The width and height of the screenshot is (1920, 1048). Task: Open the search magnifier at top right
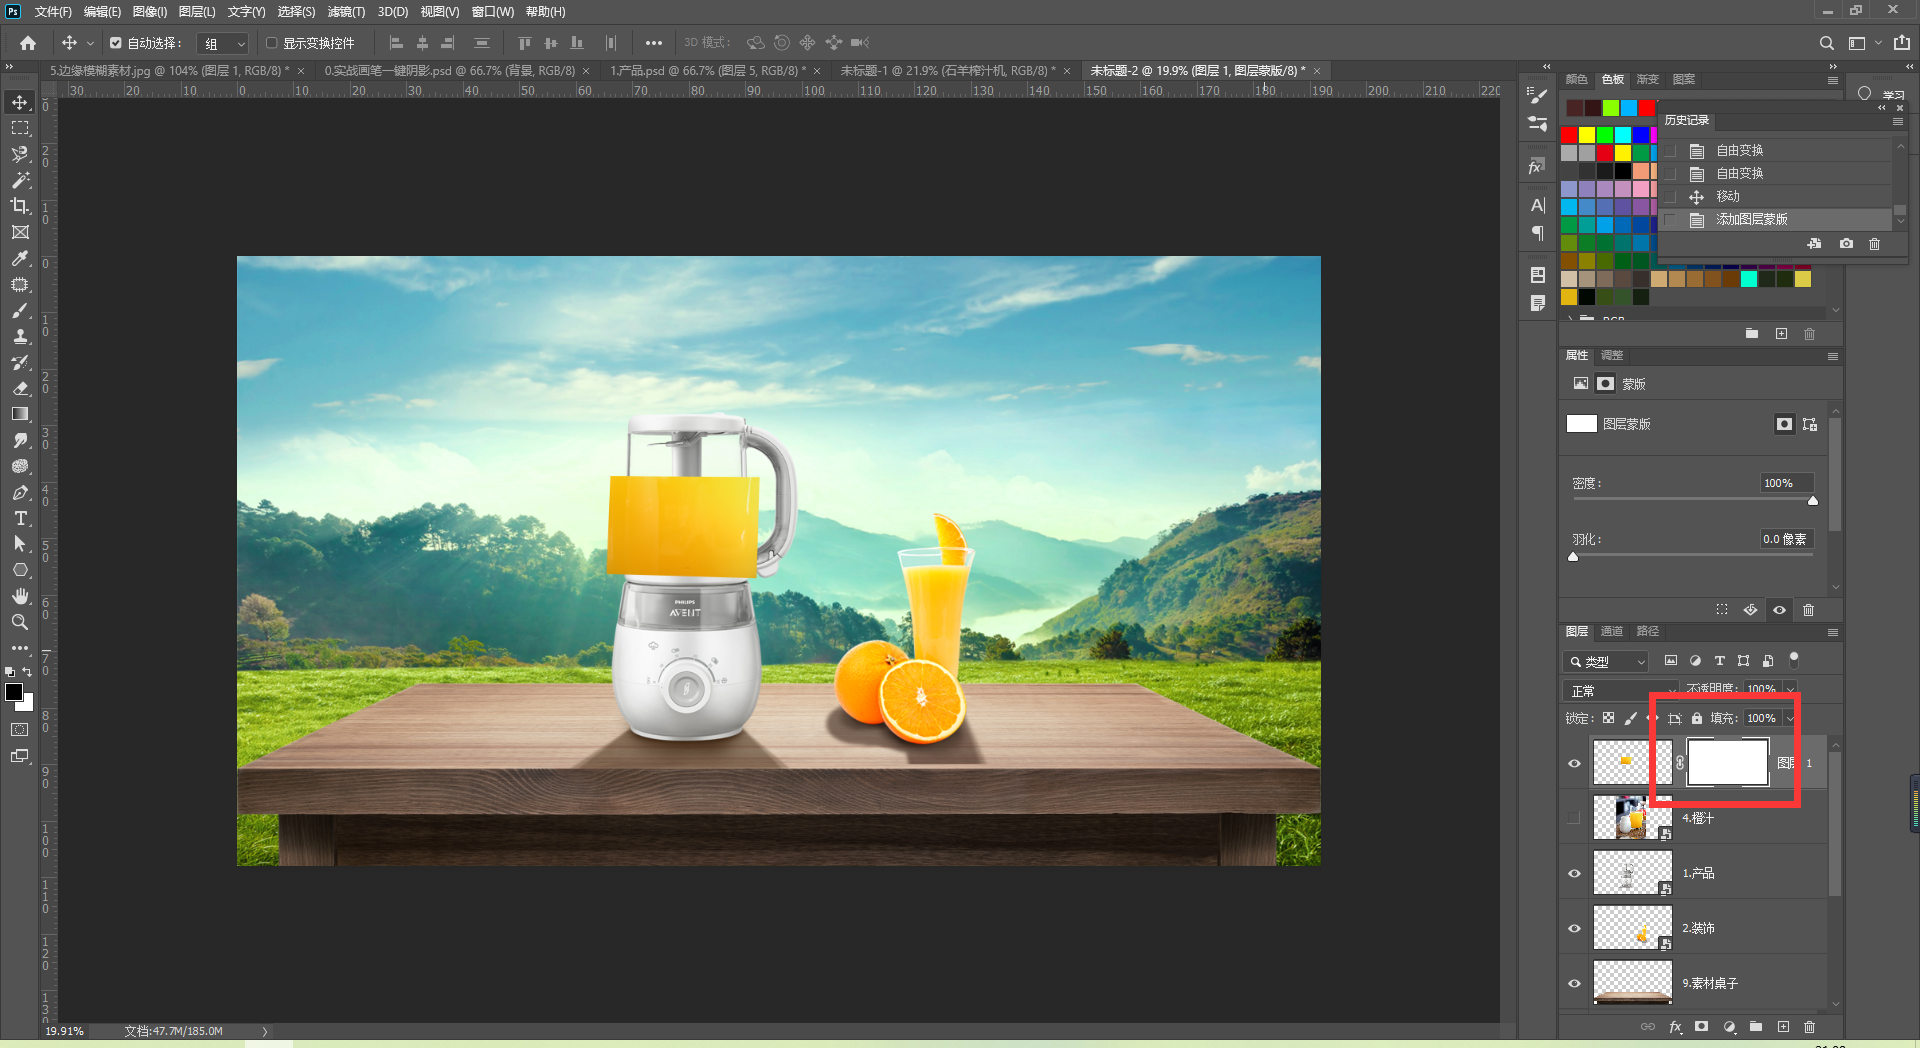pyautogui.click(x=1827, y=43)
